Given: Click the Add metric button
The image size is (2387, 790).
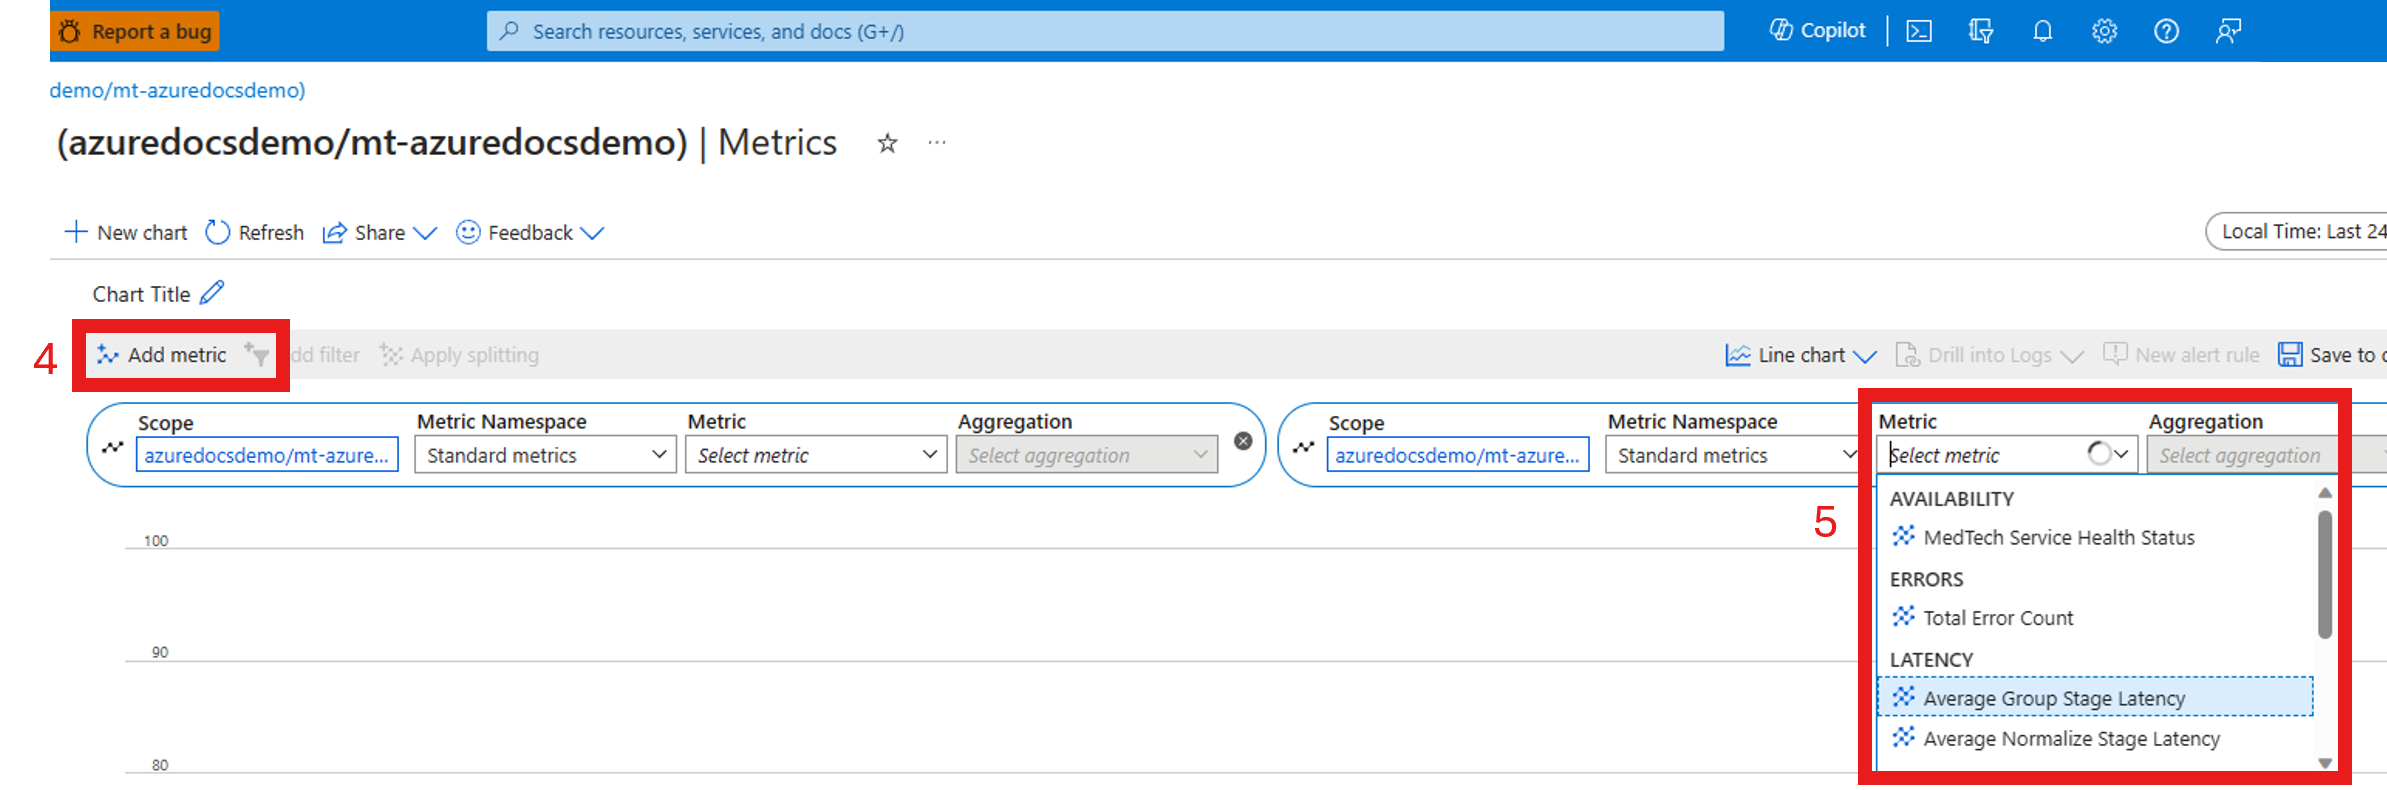Looking at the screenshot, I should 162,355.
